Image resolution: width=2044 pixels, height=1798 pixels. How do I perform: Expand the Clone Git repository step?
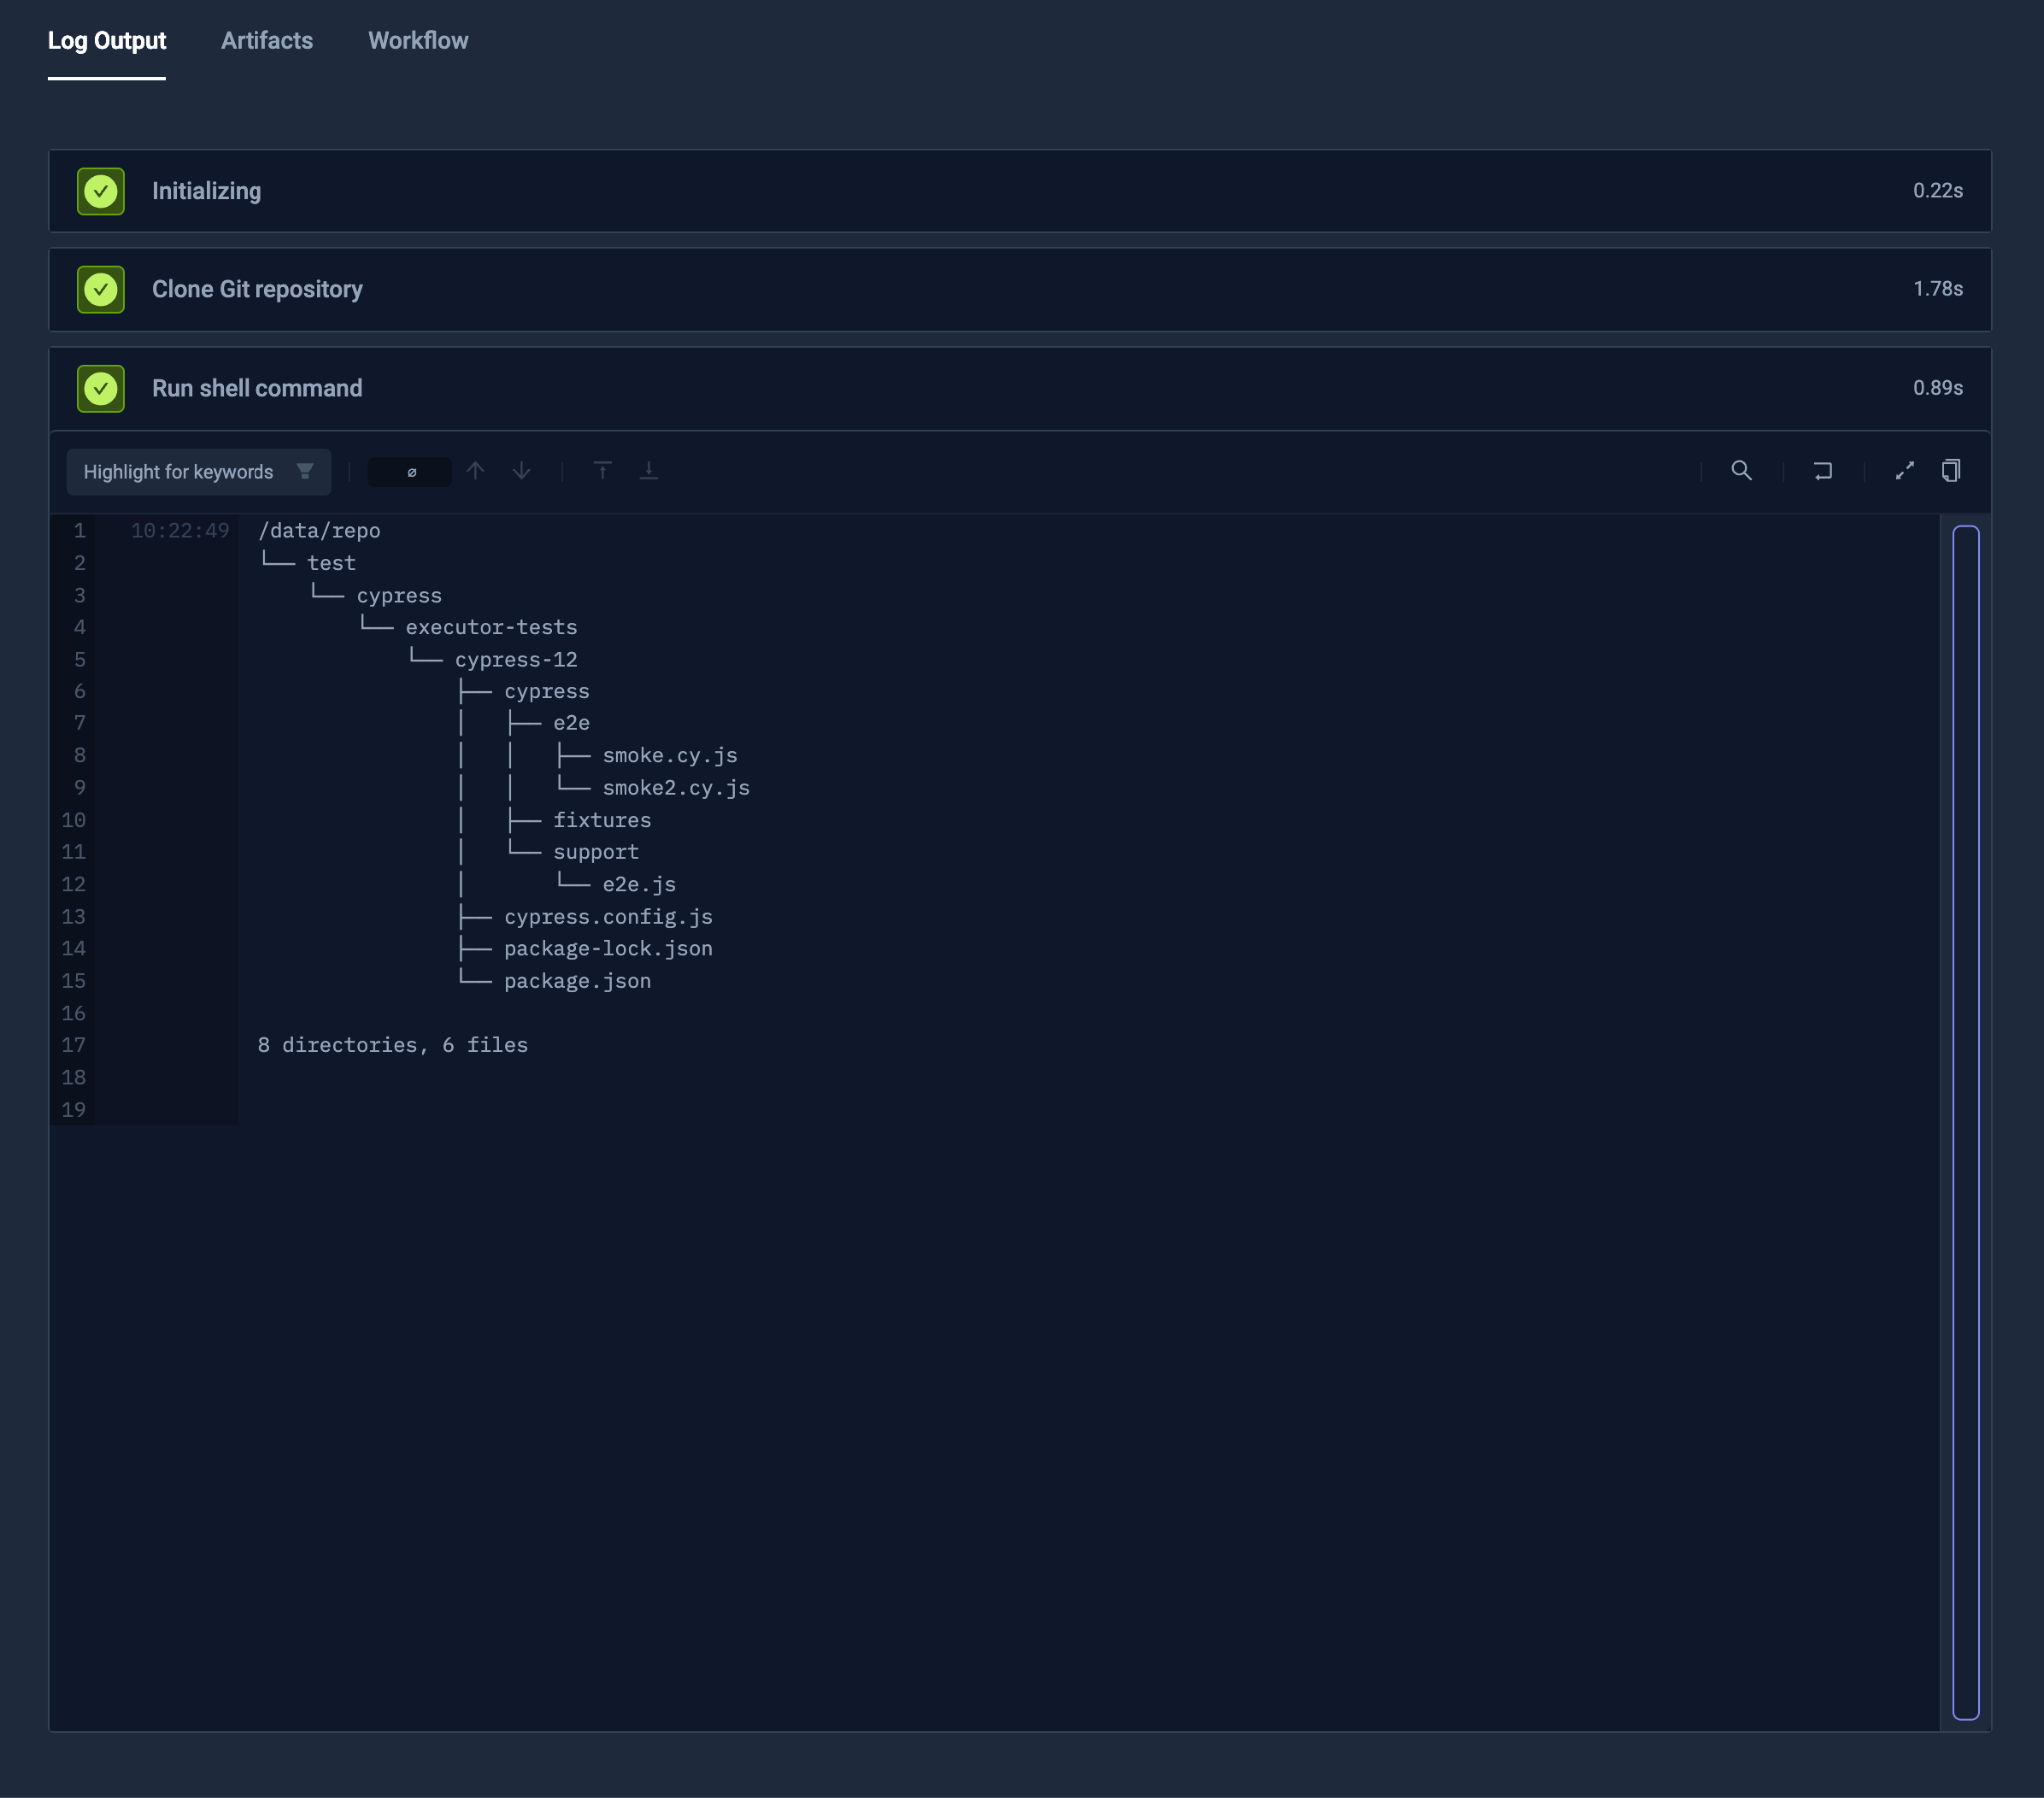tap(257, 290)
